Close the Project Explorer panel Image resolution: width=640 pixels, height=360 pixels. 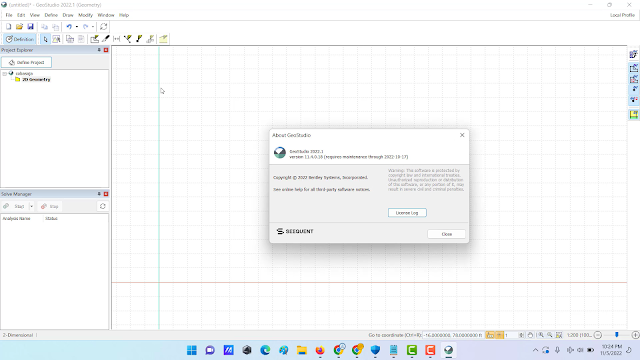click(x=106, y=50)
